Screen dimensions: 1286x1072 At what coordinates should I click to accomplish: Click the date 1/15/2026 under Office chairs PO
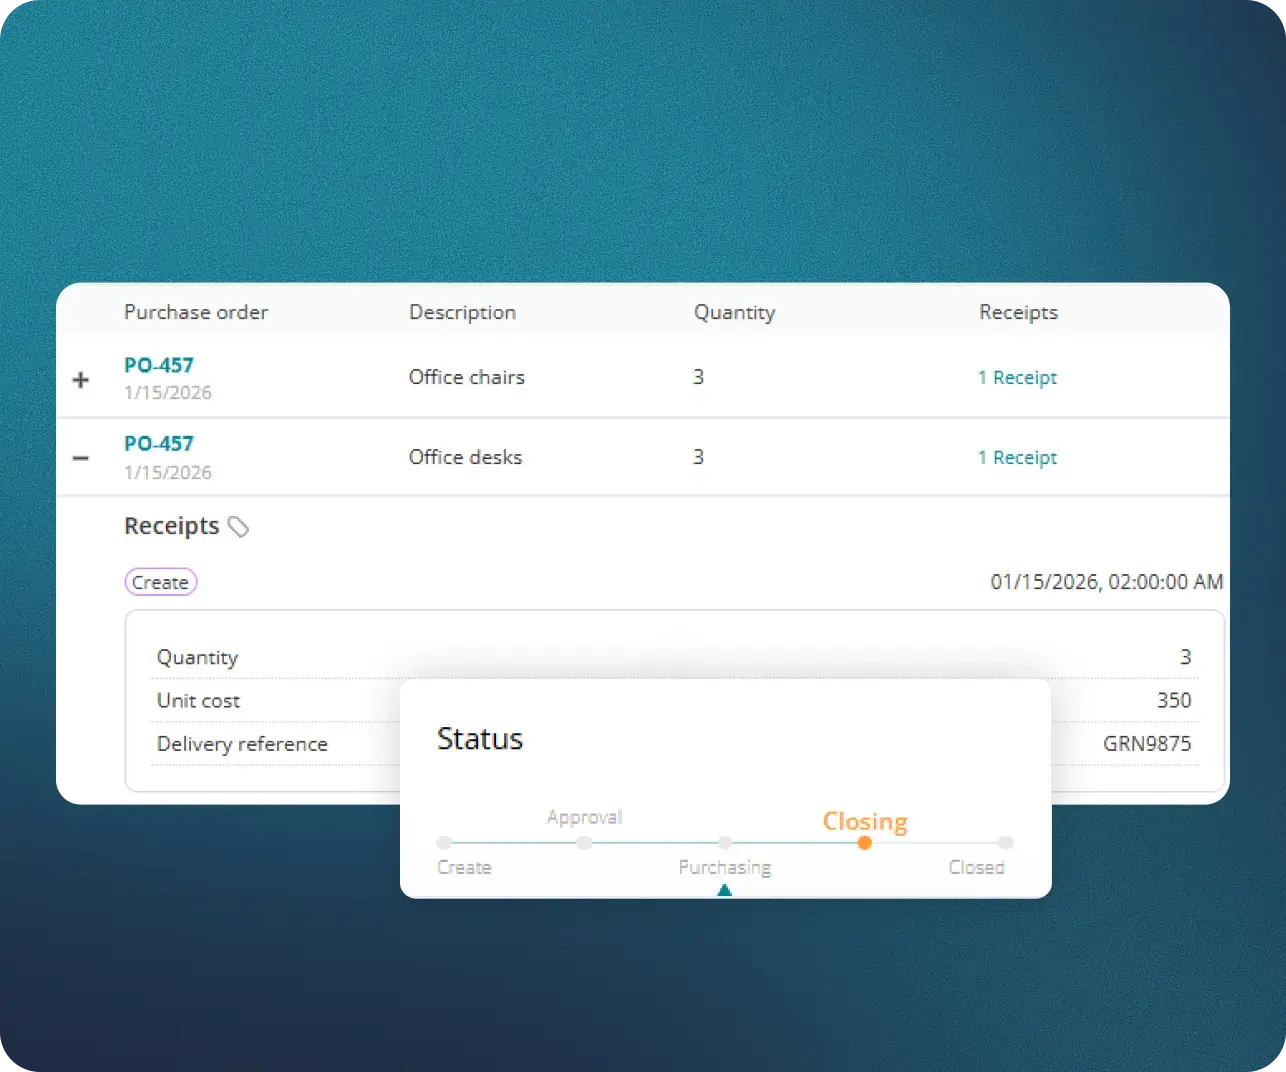point(168,393)
